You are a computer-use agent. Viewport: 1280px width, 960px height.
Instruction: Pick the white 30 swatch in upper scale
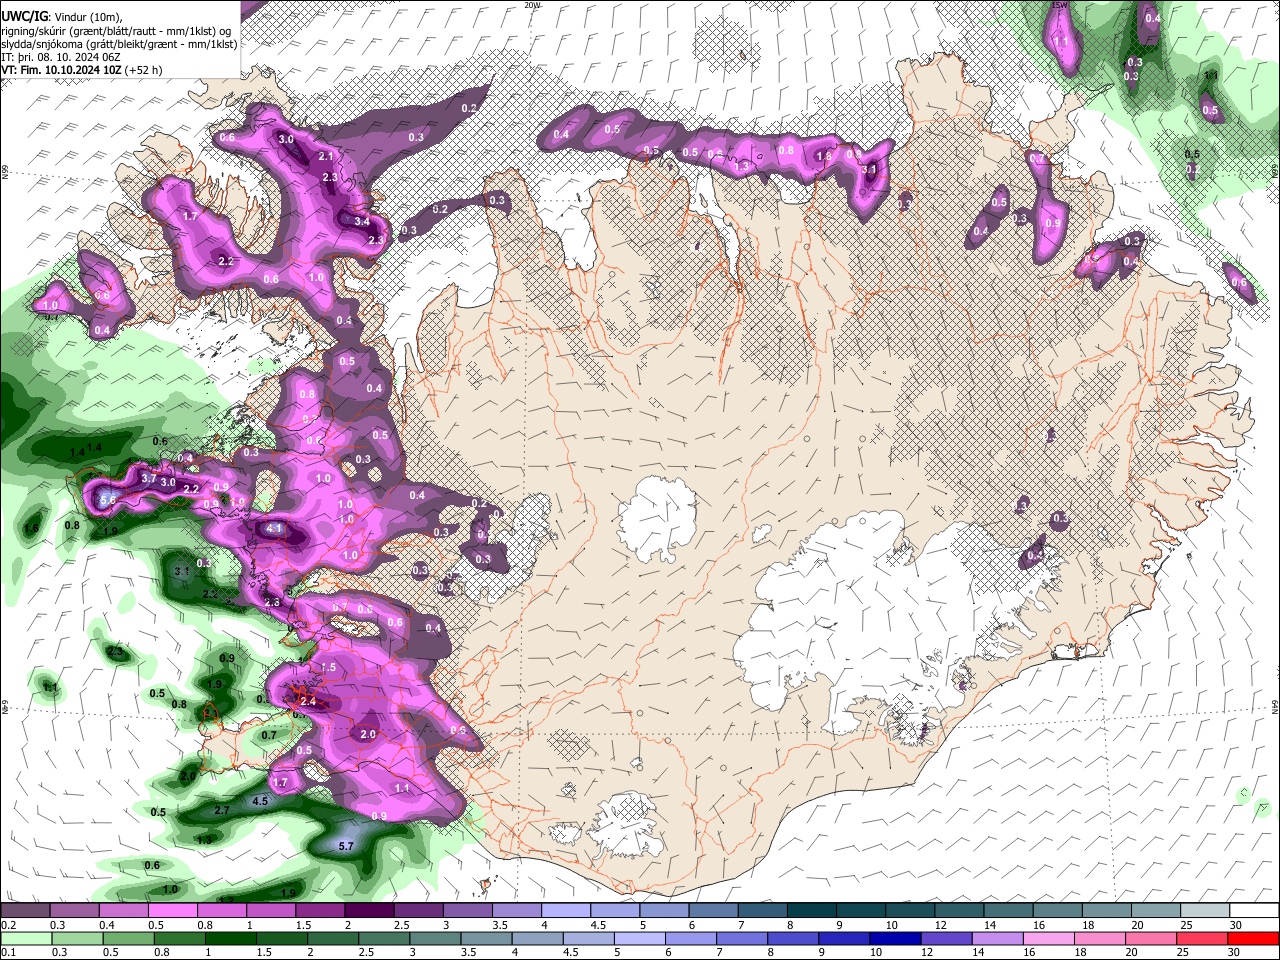click(x=1253, y=911)
